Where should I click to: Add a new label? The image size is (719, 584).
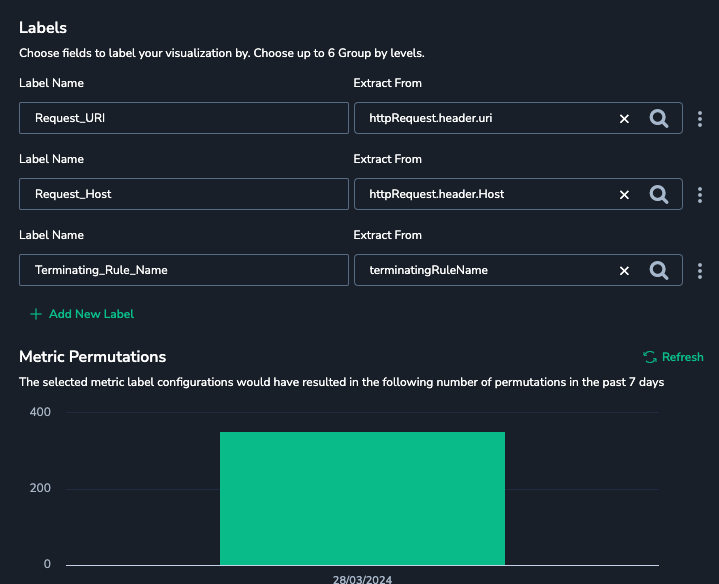pos(82,314)
